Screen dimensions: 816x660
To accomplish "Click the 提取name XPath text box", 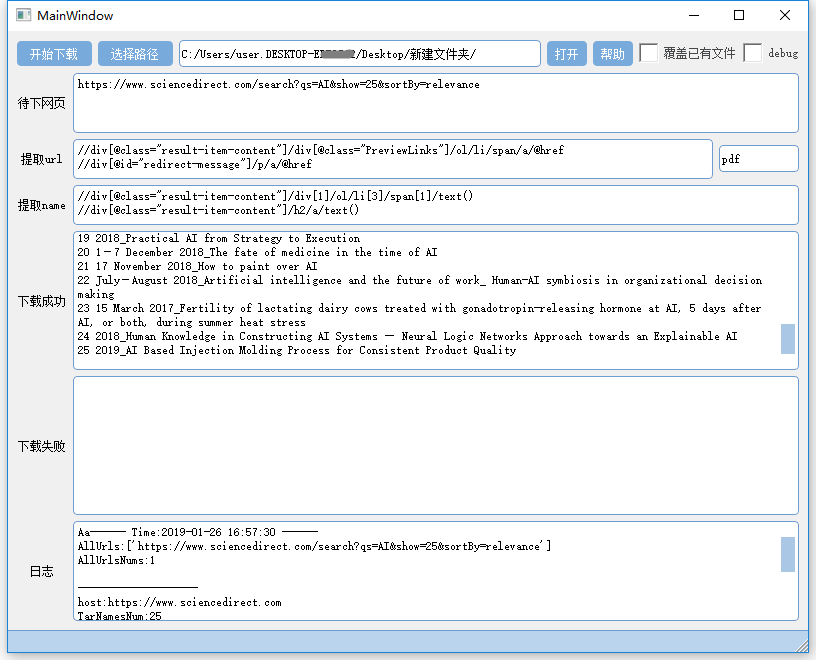I will tap(435, 204).
